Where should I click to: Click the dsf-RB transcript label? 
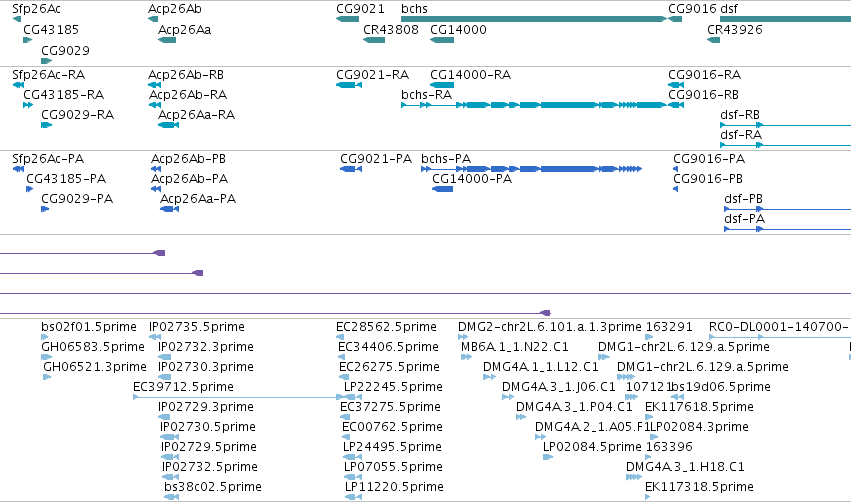[740, 115]
